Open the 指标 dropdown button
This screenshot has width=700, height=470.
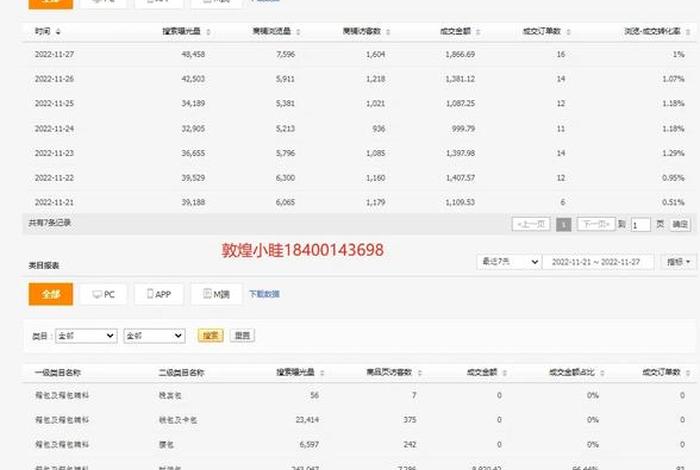(679, 262)
